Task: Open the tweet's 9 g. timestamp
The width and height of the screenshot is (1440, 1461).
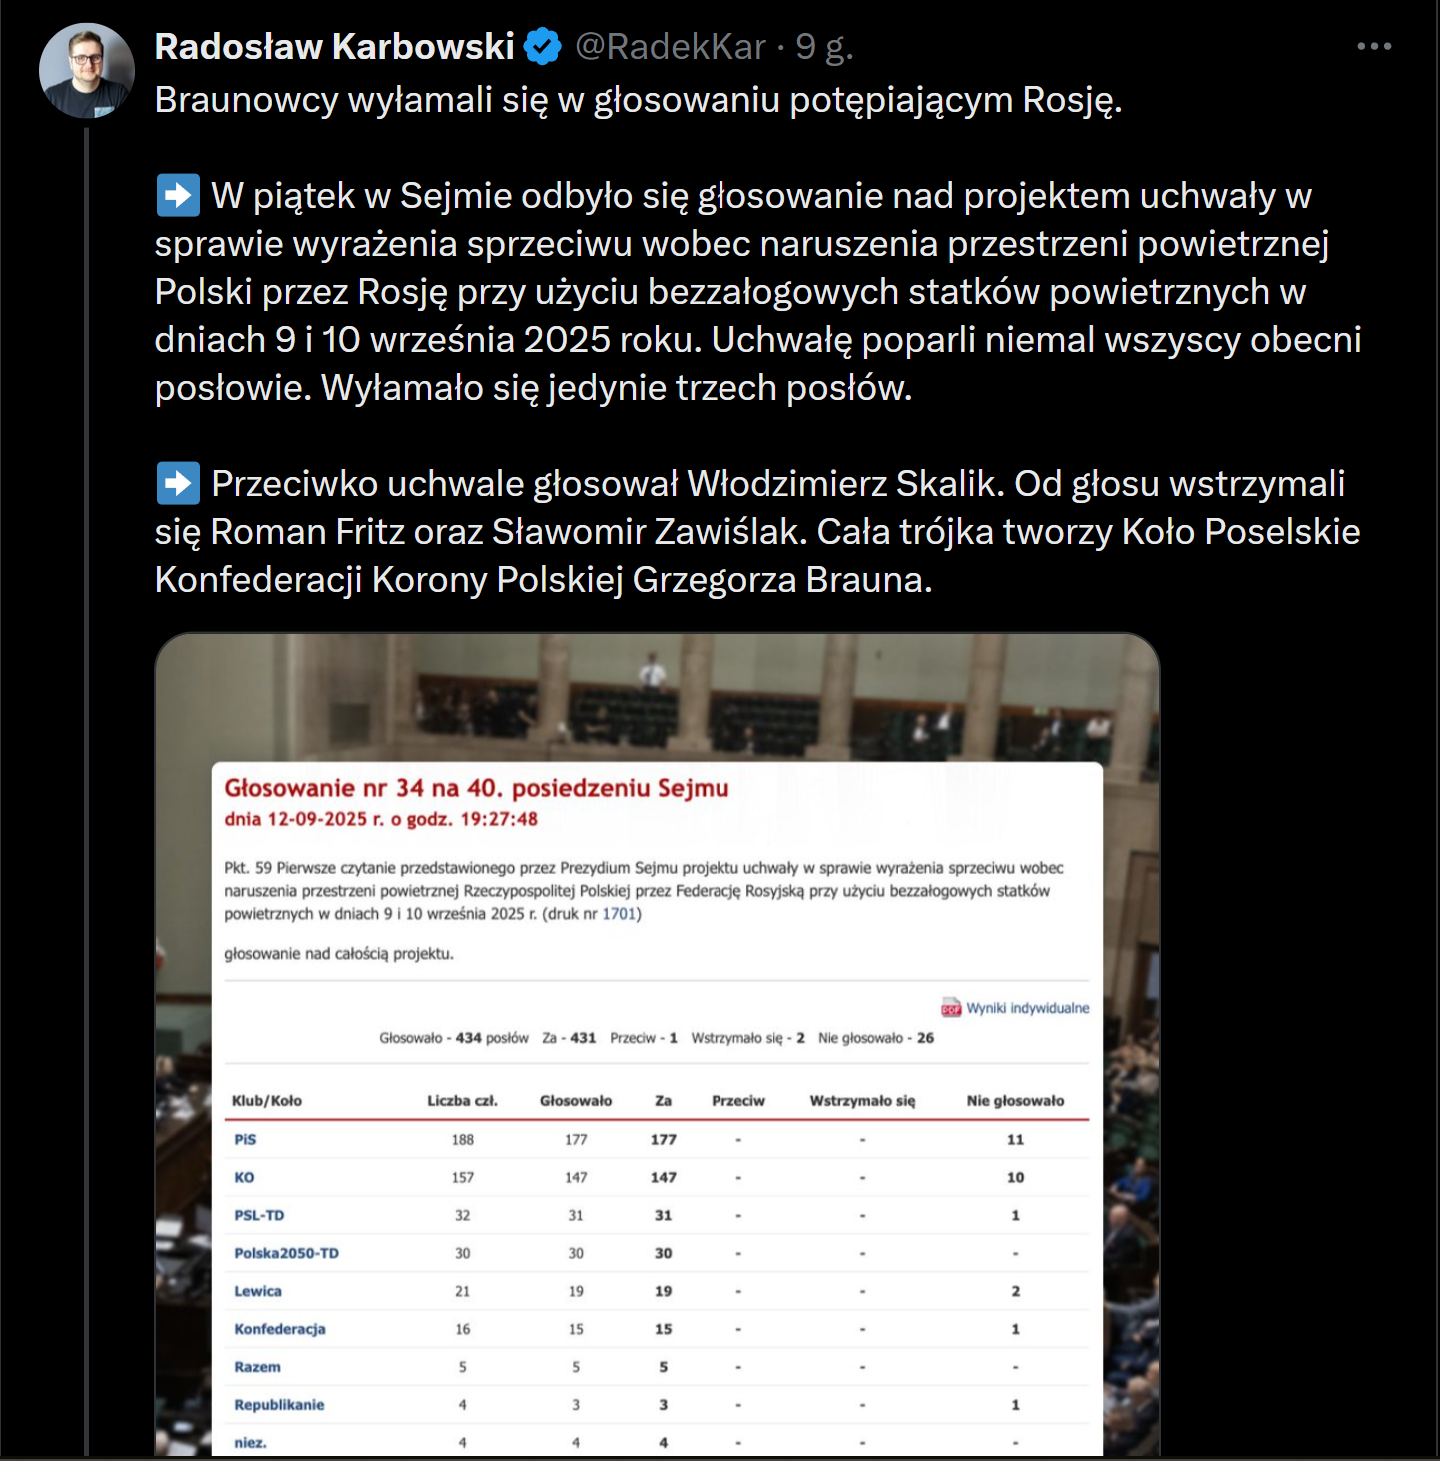Action: click(824, 47)
